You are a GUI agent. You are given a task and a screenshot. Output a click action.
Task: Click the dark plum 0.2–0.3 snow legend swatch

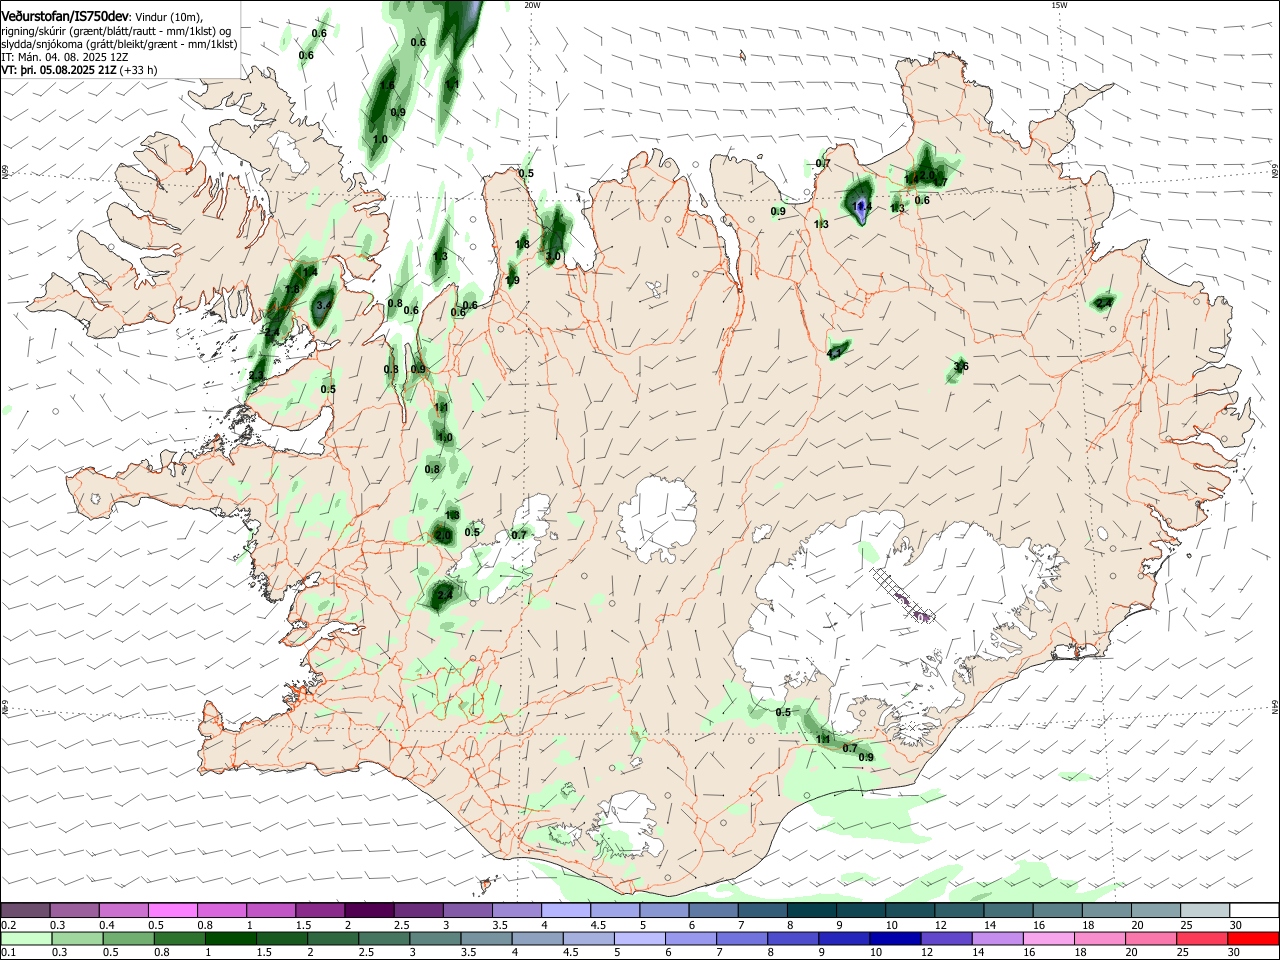pos(25,910)
